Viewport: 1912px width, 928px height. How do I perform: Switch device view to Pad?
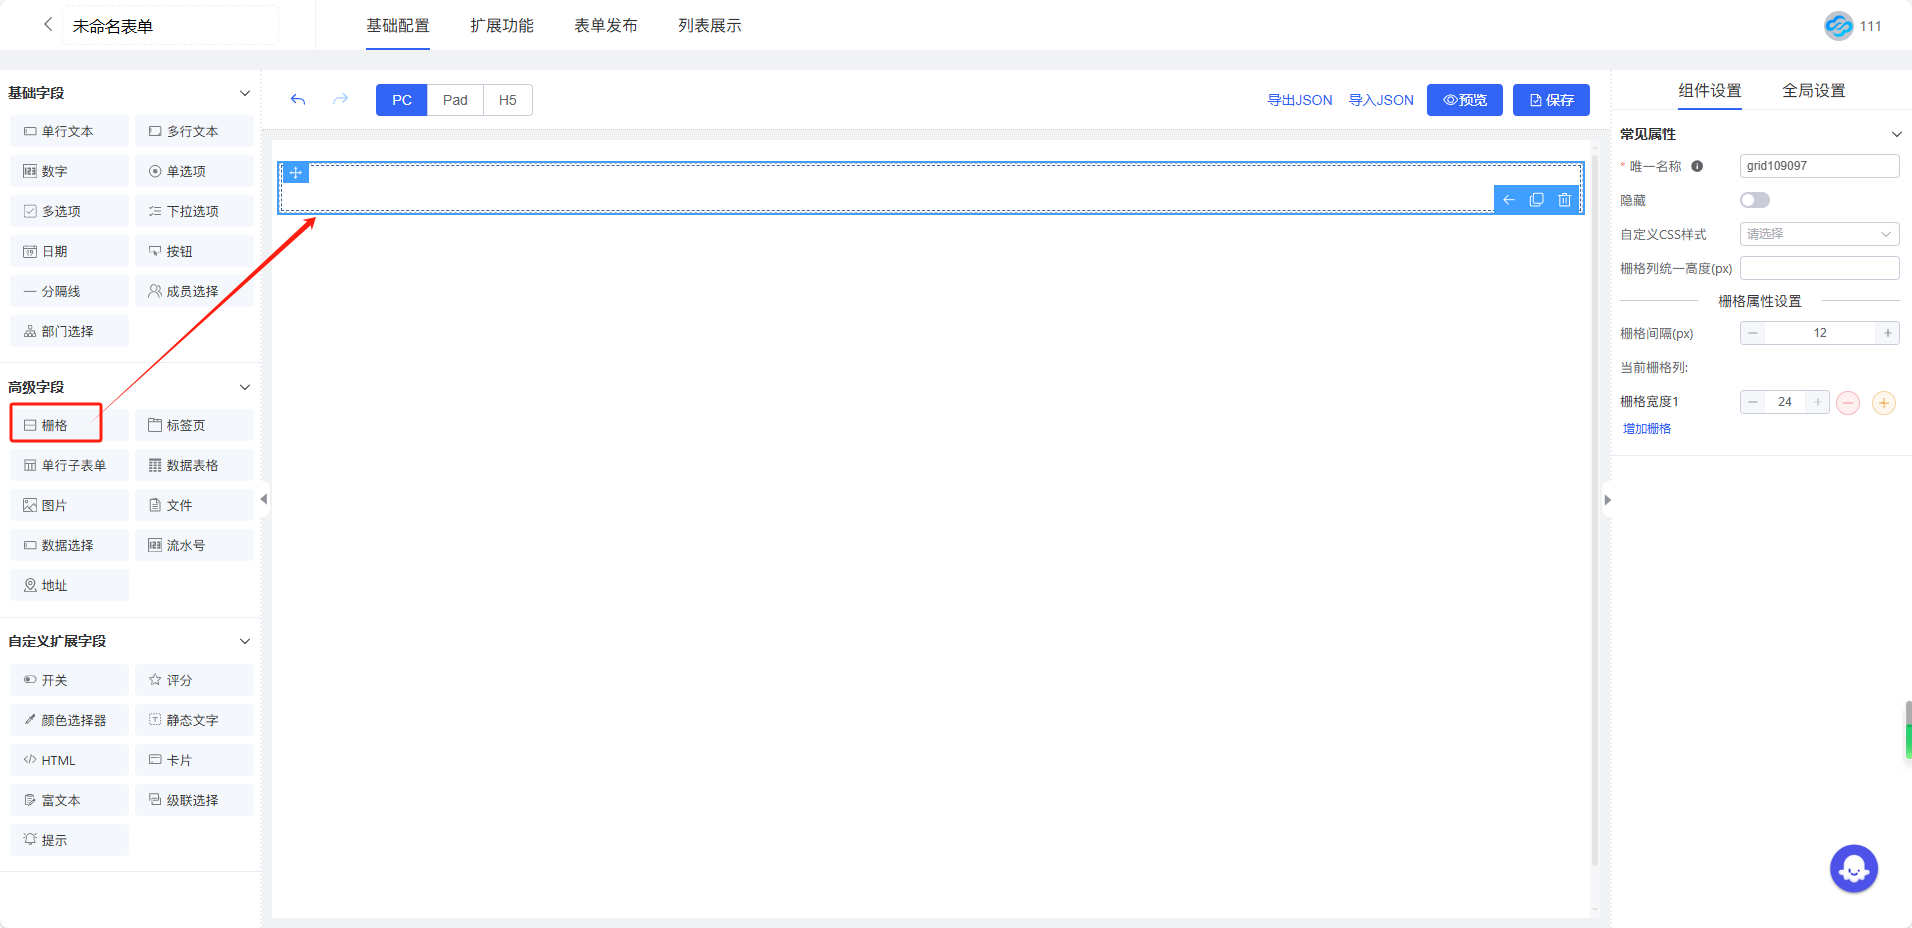(455, 100)
